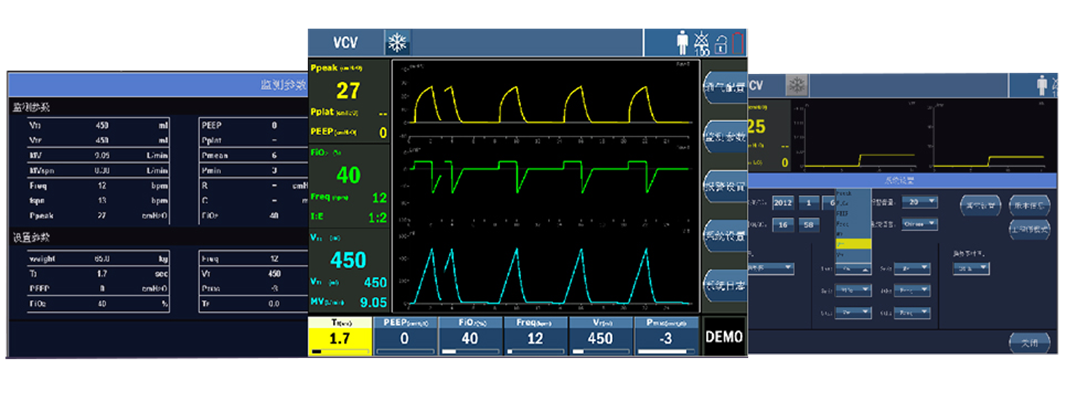Select the Ti 1.7 parameter tile
Viewport: 1066px width, 401px height.
coord(339,337)
